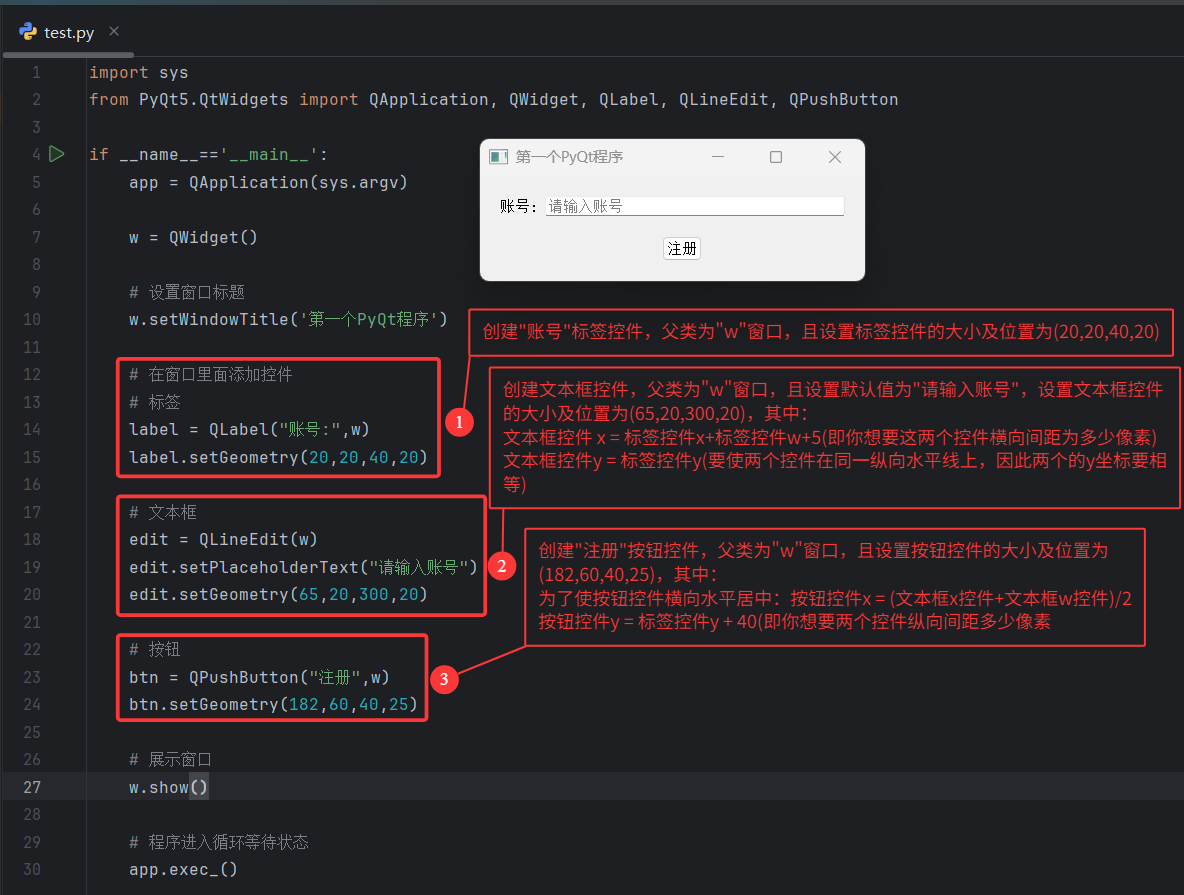Click the comment '# 程序进入循环等待状态'
Viewport: 1184px width, 895px height.
click(219, 842)
